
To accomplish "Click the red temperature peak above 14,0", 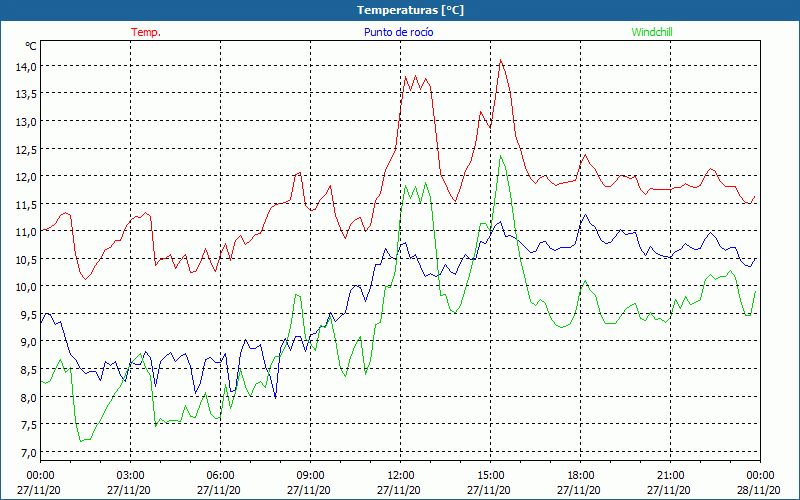I will [501, 60].
